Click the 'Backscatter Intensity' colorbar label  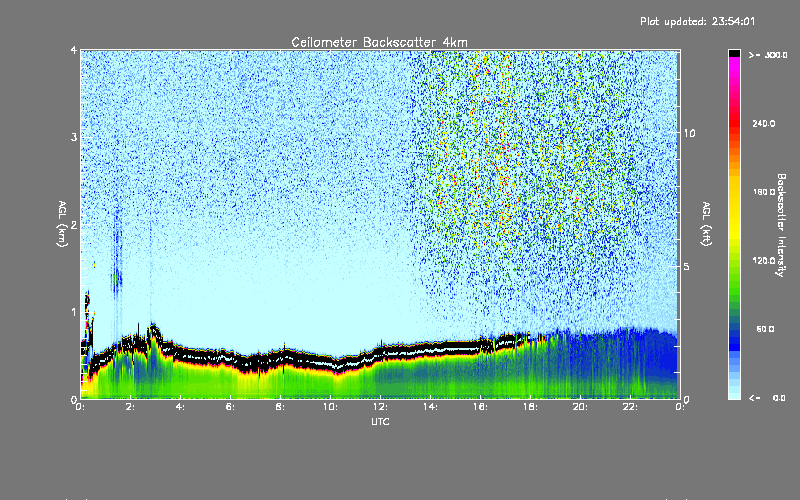[x=781, y=225]
